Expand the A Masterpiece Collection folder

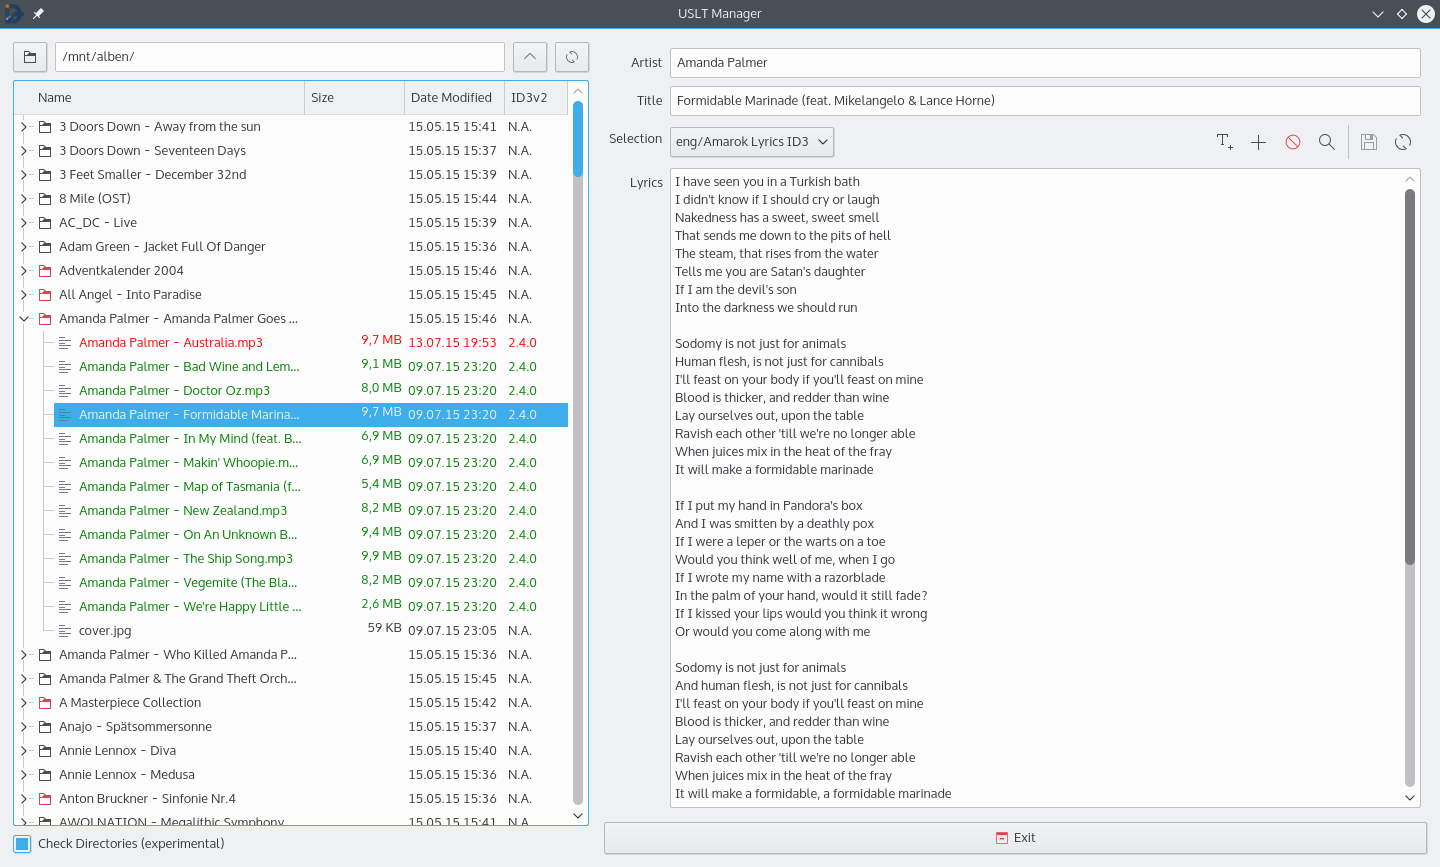coord(24,703)
